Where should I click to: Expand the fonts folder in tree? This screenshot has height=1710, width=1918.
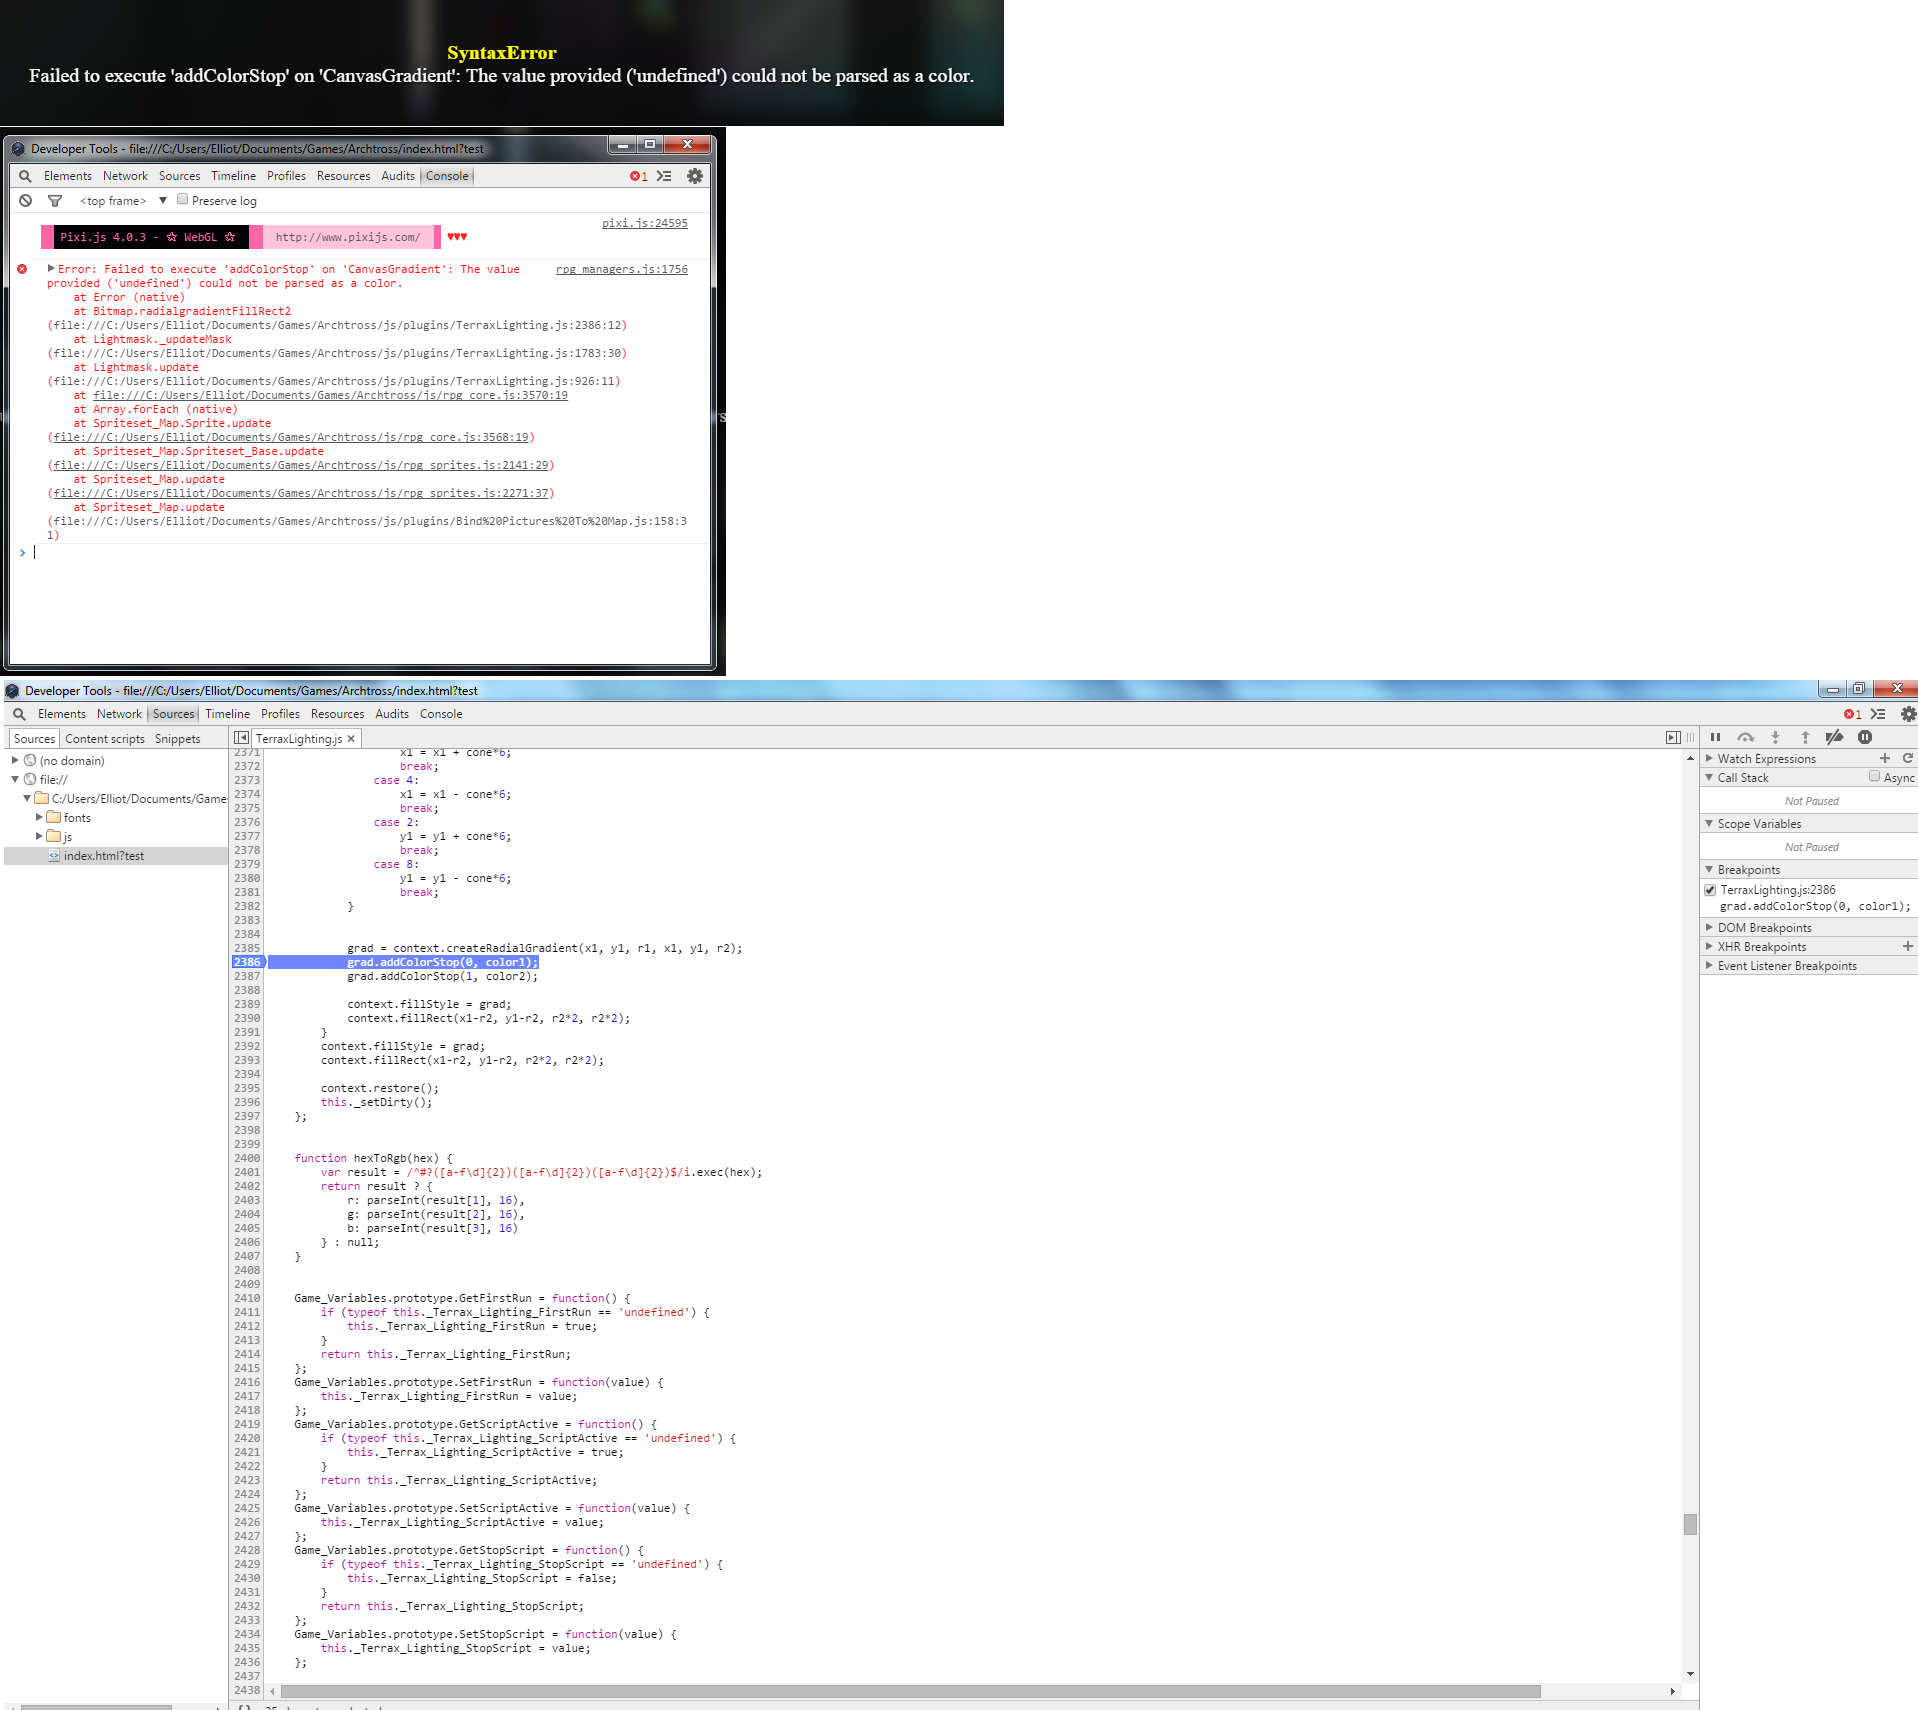(39, 817)
